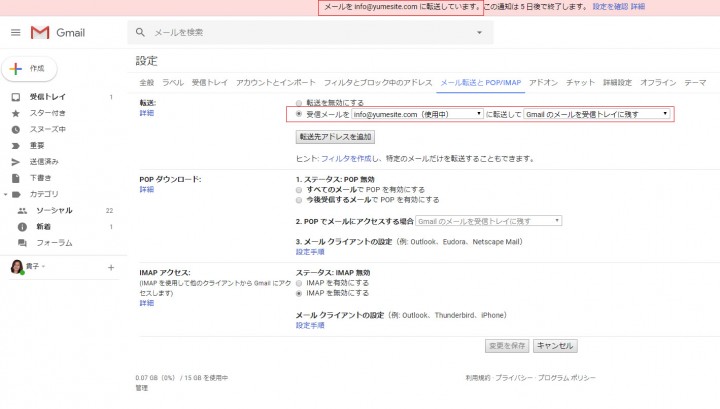Screen dimensions: 720x409
Task: Open 設定手順 link under POP client settings
Action: 310,252
